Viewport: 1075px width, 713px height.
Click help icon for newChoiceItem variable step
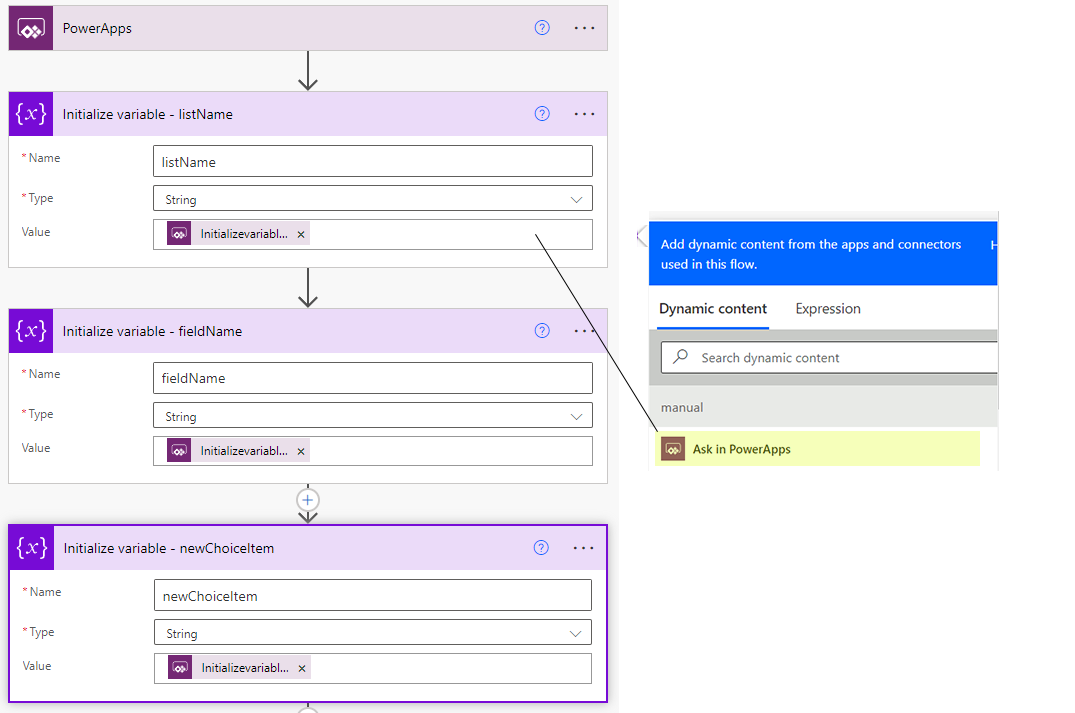[x=541, y=548]
